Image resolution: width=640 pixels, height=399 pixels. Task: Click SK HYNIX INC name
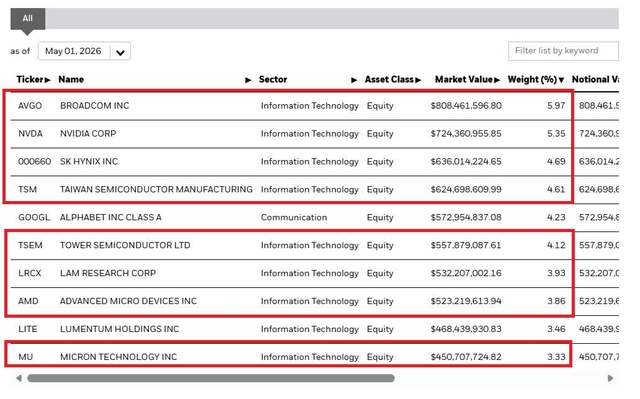click(89, 162)
